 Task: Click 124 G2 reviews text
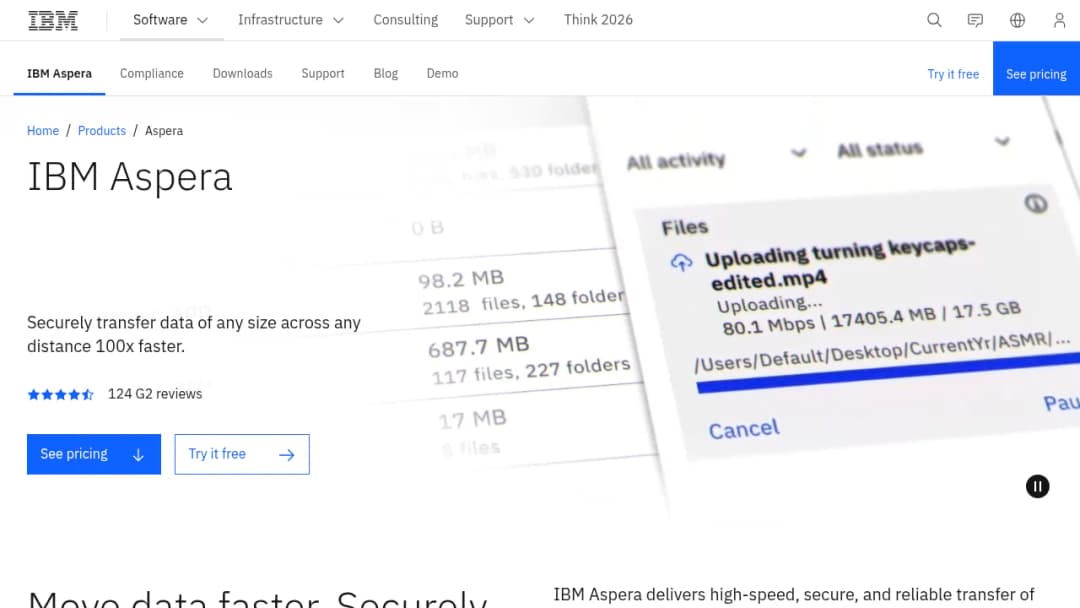point(155,394)
